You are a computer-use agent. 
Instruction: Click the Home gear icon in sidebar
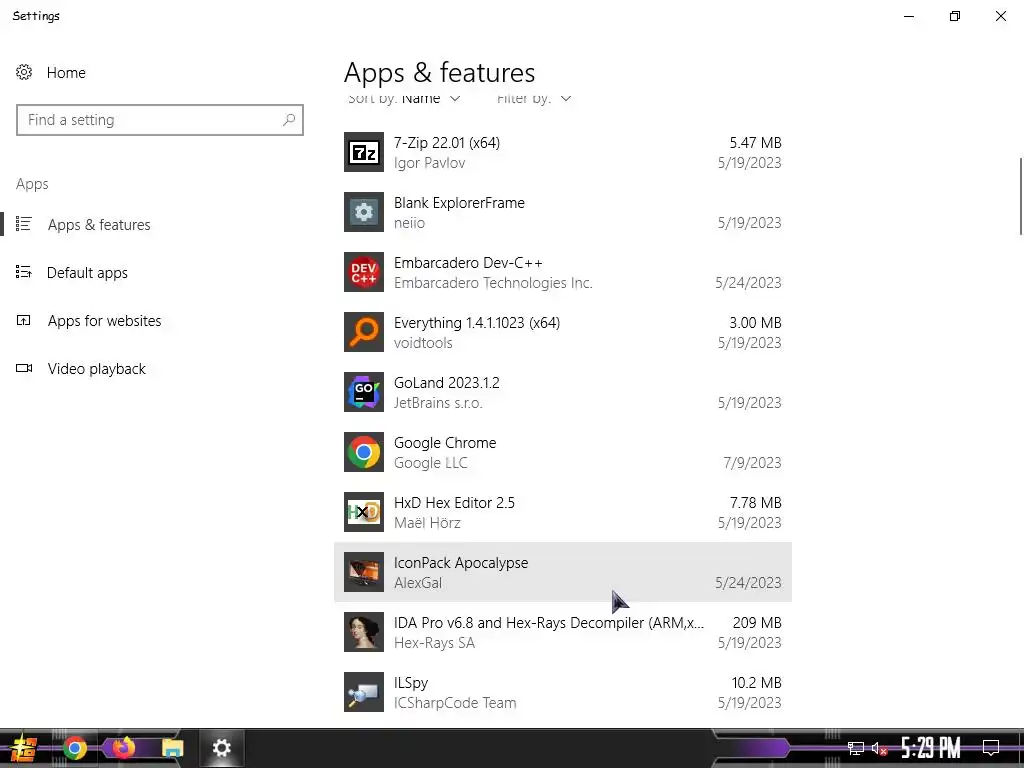pyautogui.click(x=24, y=72)
